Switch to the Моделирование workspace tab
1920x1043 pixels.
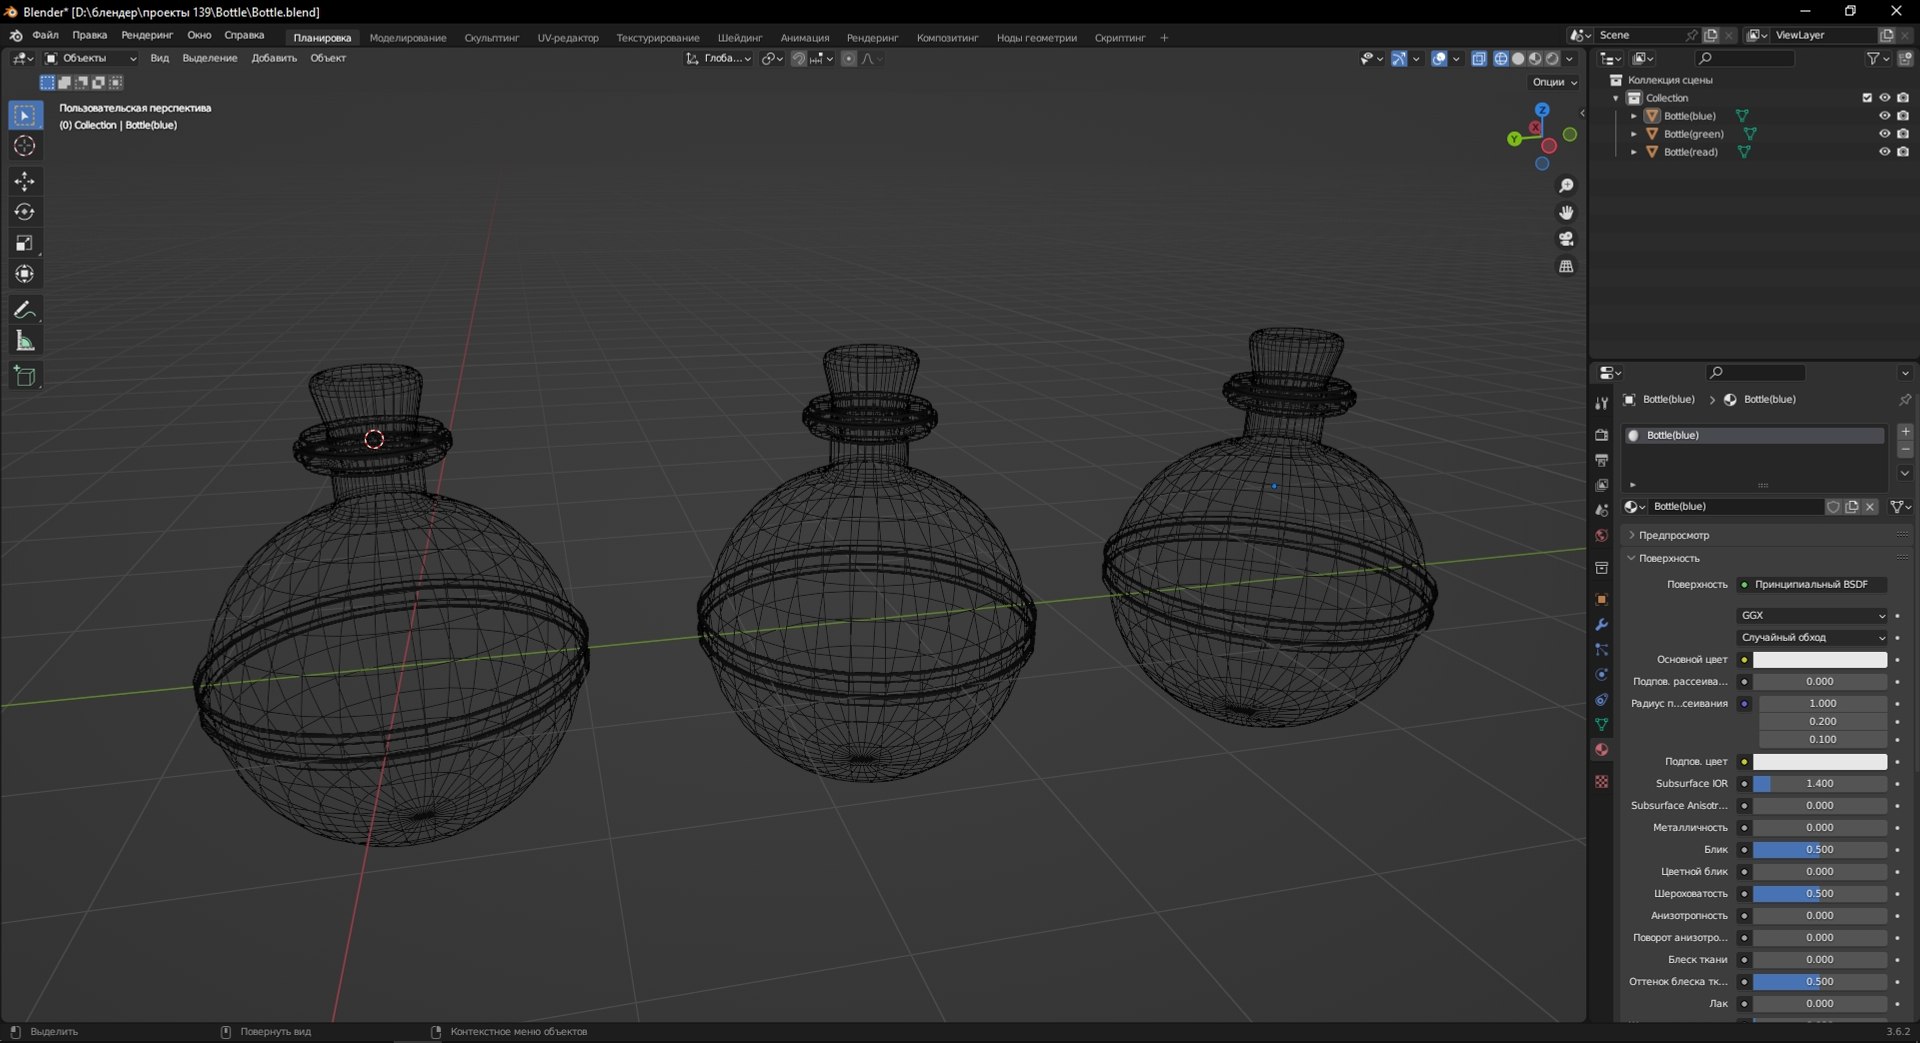[408, 38]
